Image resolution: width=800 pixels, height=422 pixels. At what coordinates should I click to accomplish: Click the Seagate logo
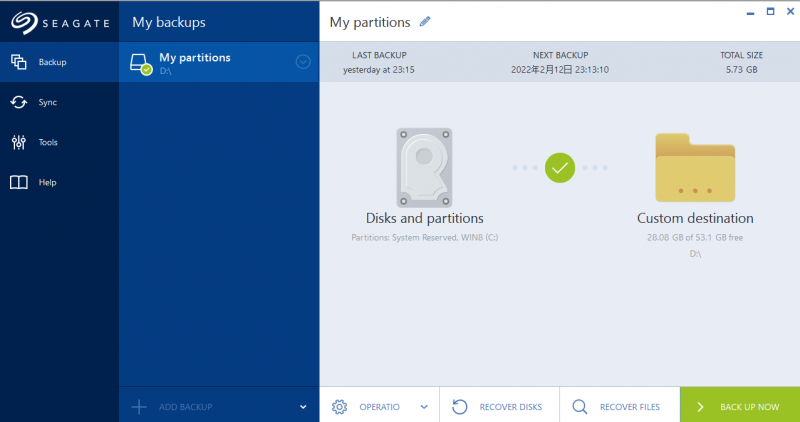[60, 22]
